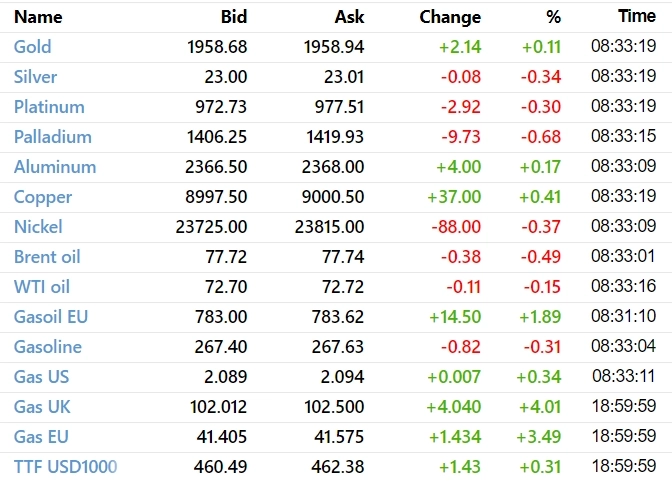Open the Gold commodity link
Image resolution: width=672 pixels, height=492 pixels.
click(33, 47)
